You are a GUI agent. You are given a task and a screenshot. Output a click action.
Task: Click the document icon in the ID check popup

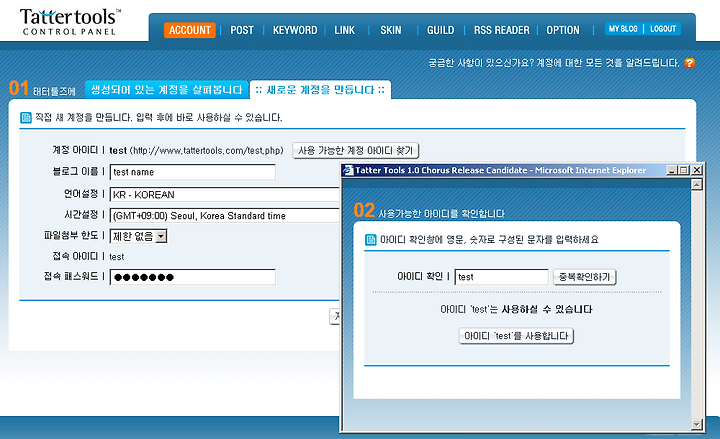370,240
